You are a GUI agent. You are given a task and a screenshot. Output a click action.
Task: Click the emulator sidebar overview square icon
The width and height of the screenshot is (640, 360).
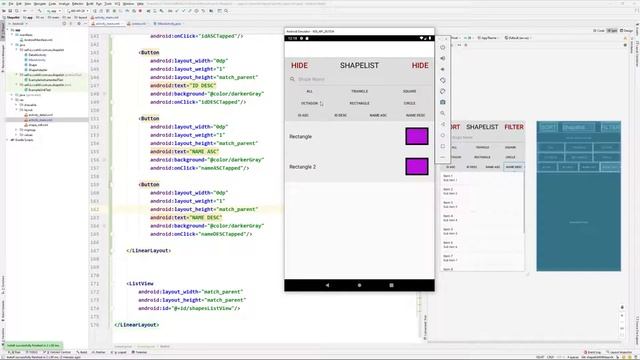pos(442,146)
